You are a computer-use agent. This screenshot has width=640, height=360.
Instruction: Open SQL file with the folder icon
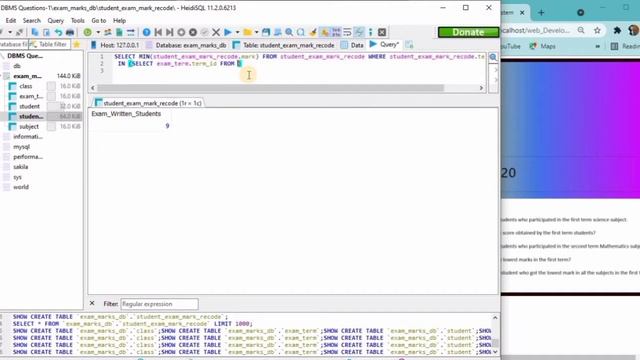click(x=247, y=32)
